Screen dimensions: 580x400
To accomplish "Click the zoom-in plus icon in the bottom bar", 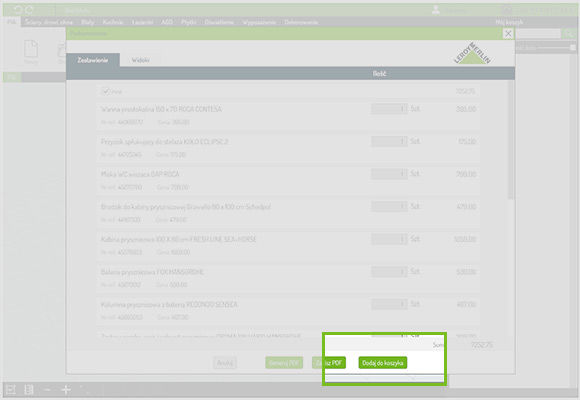I will tap(65, 390).
